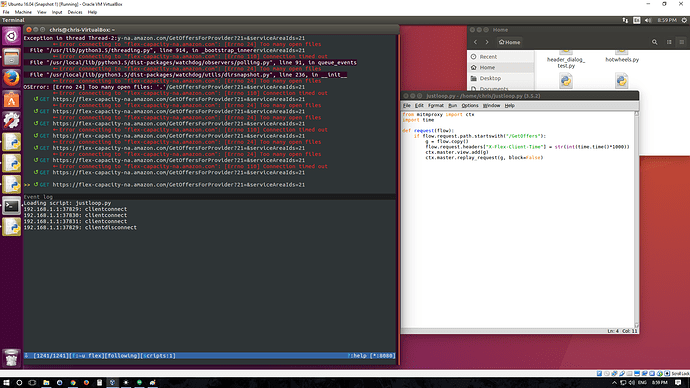Open keyboard layout indicator in Ubuntu panel
The image size is (690, 388).
(636, 20)
